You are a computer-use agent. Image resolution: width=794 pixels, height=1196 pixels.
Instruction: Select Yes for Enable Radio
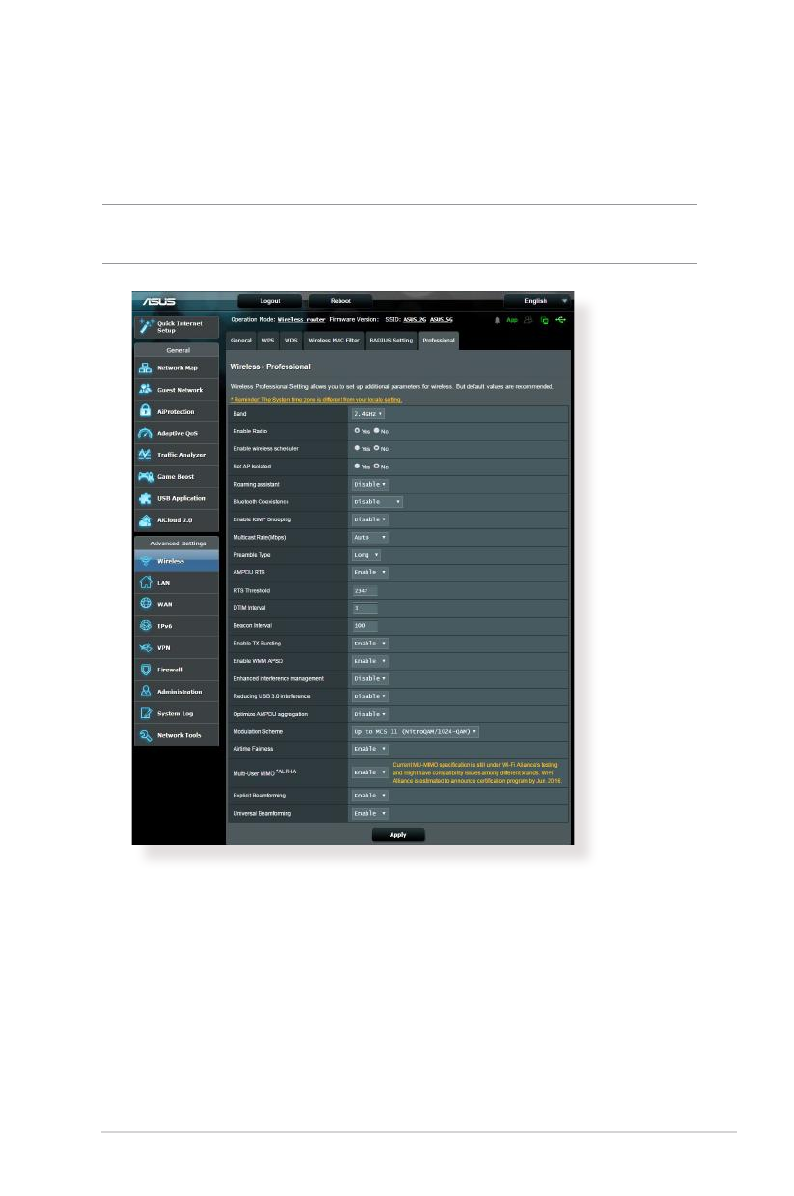(x=357, y=431)
